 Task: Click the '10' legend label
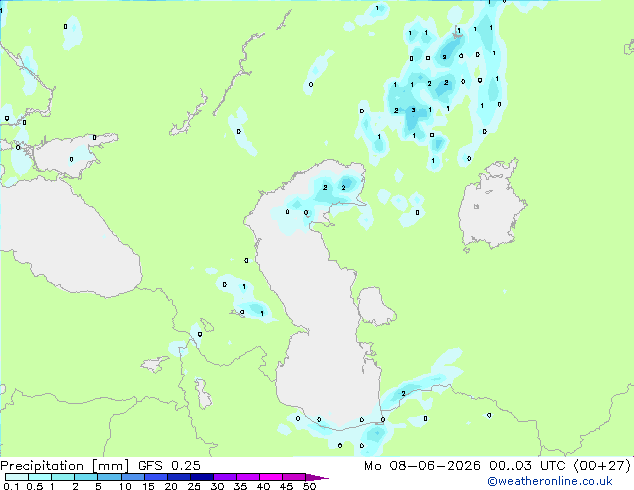click(x=125, y=486)
